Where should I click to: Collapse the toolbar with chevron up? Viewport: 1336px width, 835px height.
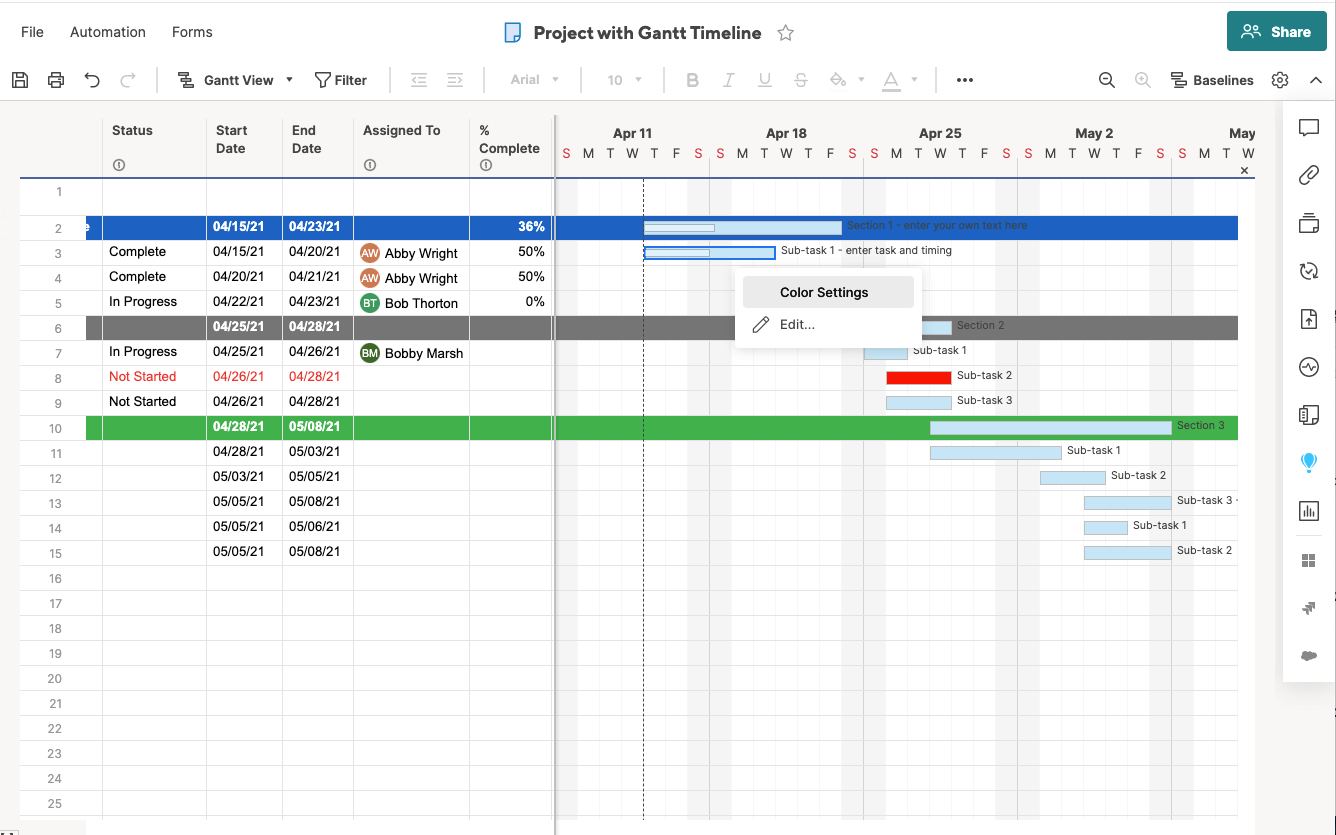pyautogui.click(x=1316, y=80)
